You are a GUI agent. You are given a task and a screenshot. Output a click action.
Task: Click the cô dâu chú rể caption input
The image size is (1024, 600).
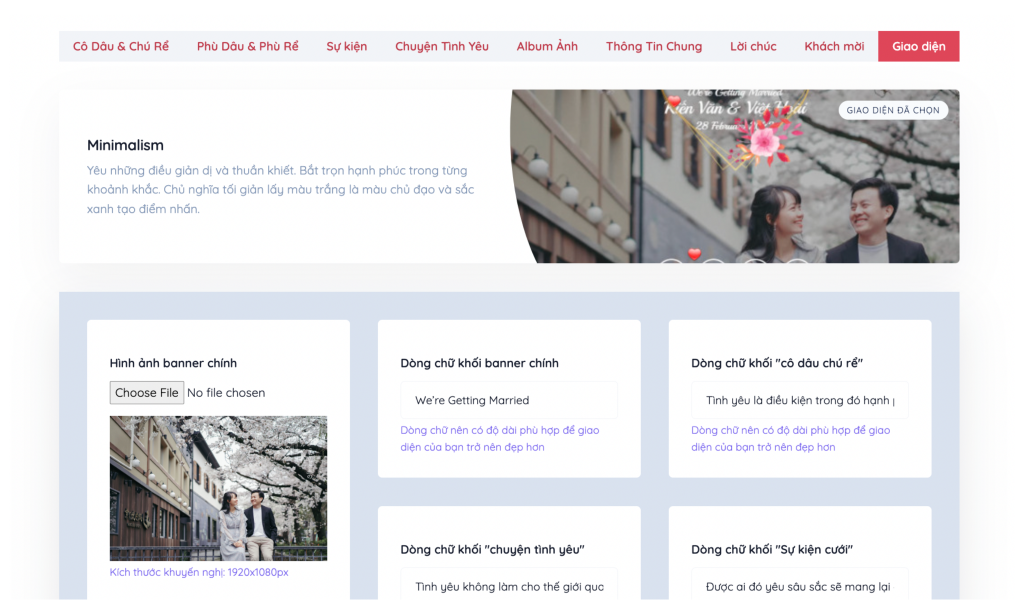(x=799, y=399)
